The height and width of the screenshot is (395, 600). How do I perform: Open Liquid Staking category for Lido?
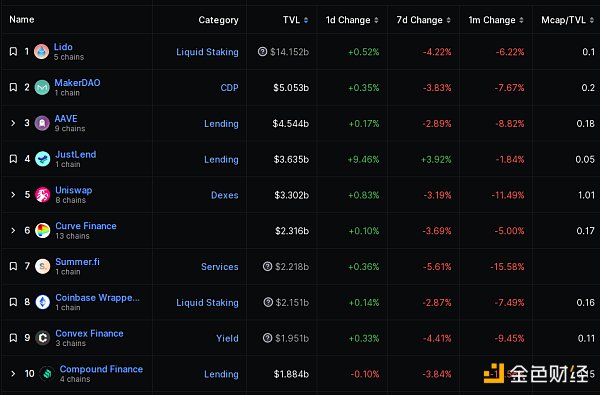click(x=207, y=52)
